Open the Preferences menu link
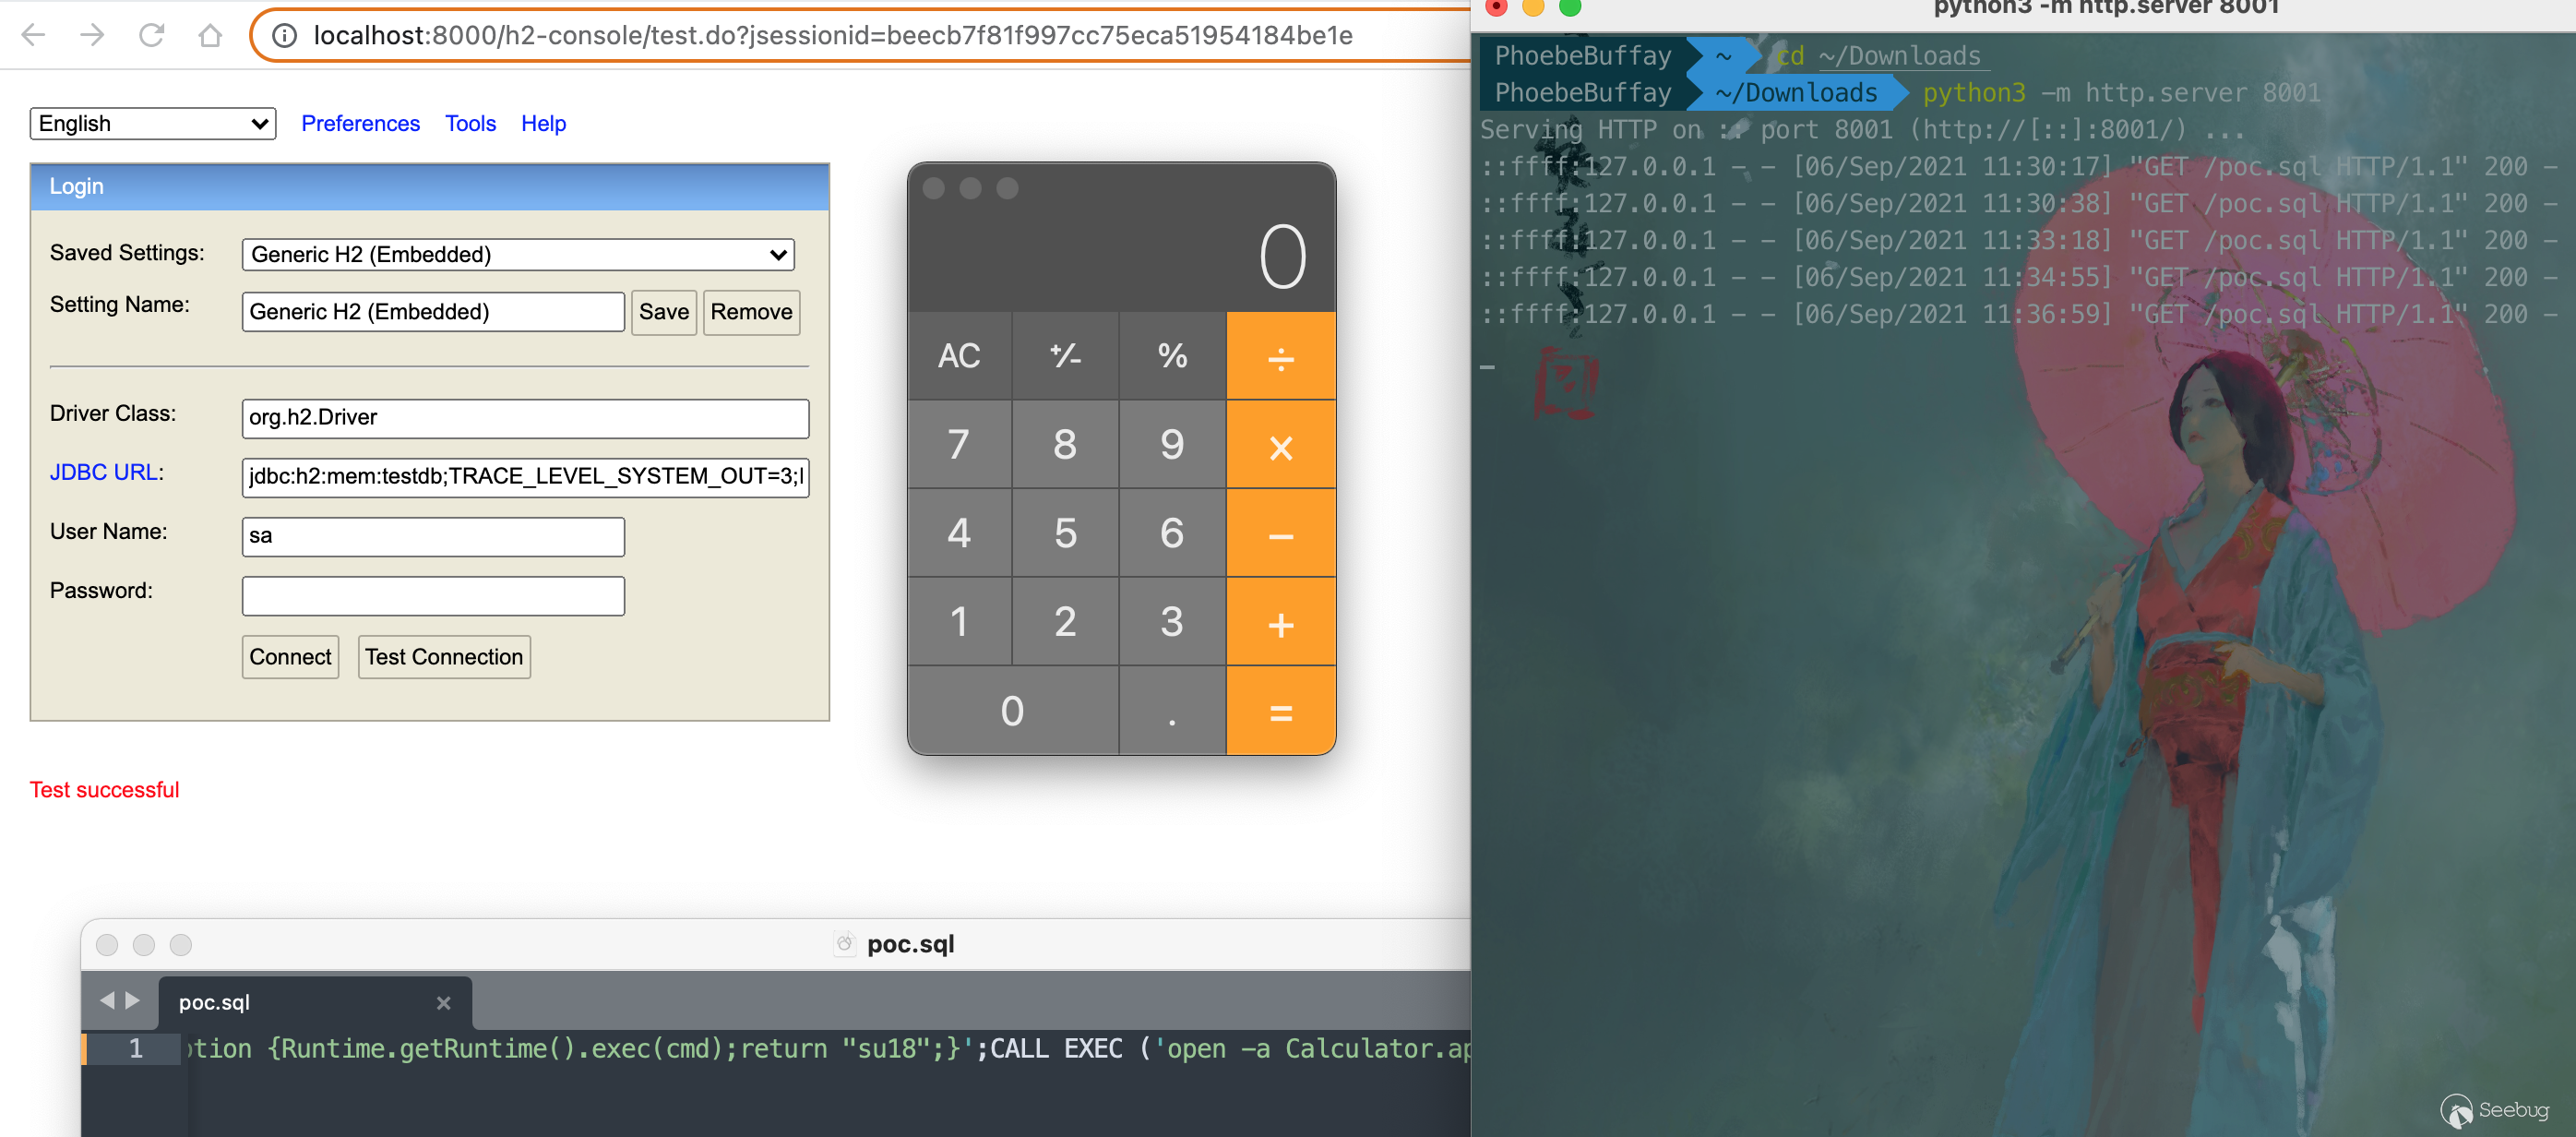 click(x=360, y=123)
